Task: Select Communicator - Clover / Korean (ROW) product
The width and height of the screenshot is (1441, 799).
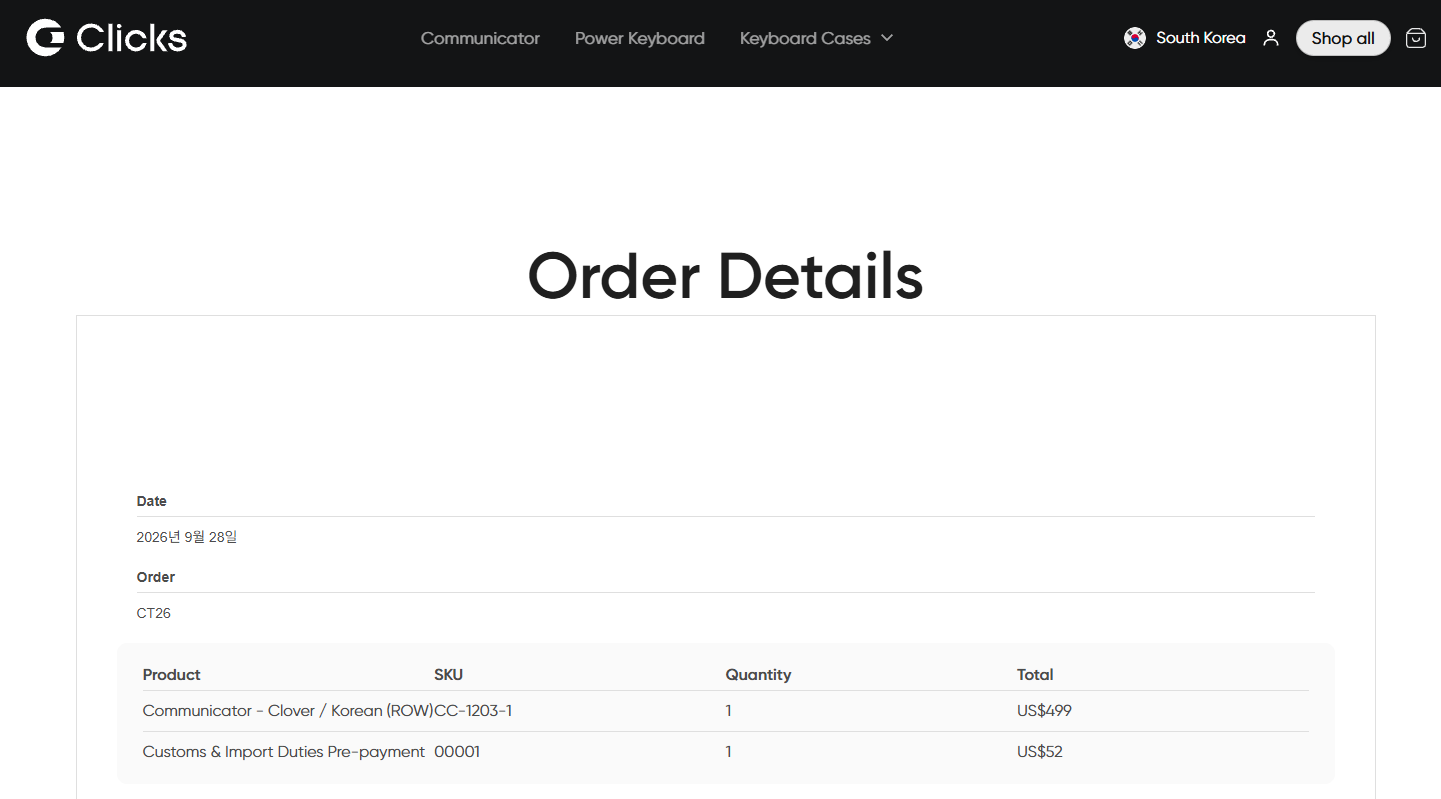Action: pos(288,711)
